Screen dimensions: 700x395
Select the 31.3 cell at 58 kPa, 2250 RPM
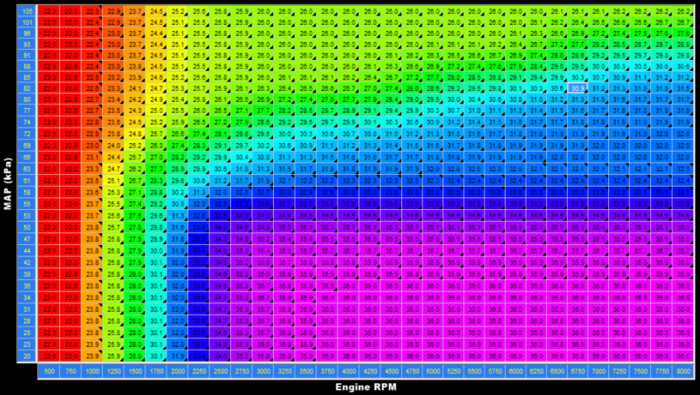198,192
